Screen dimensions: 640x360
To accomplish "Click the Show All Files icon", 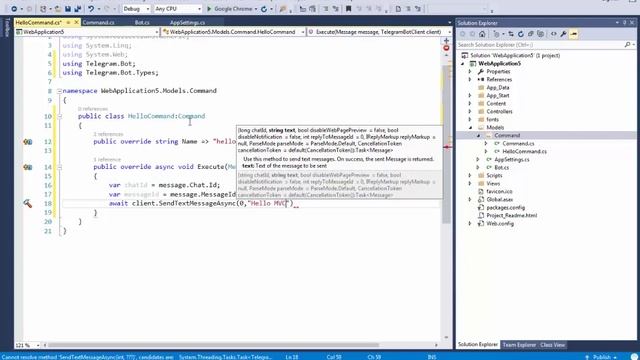I will 541,34.
